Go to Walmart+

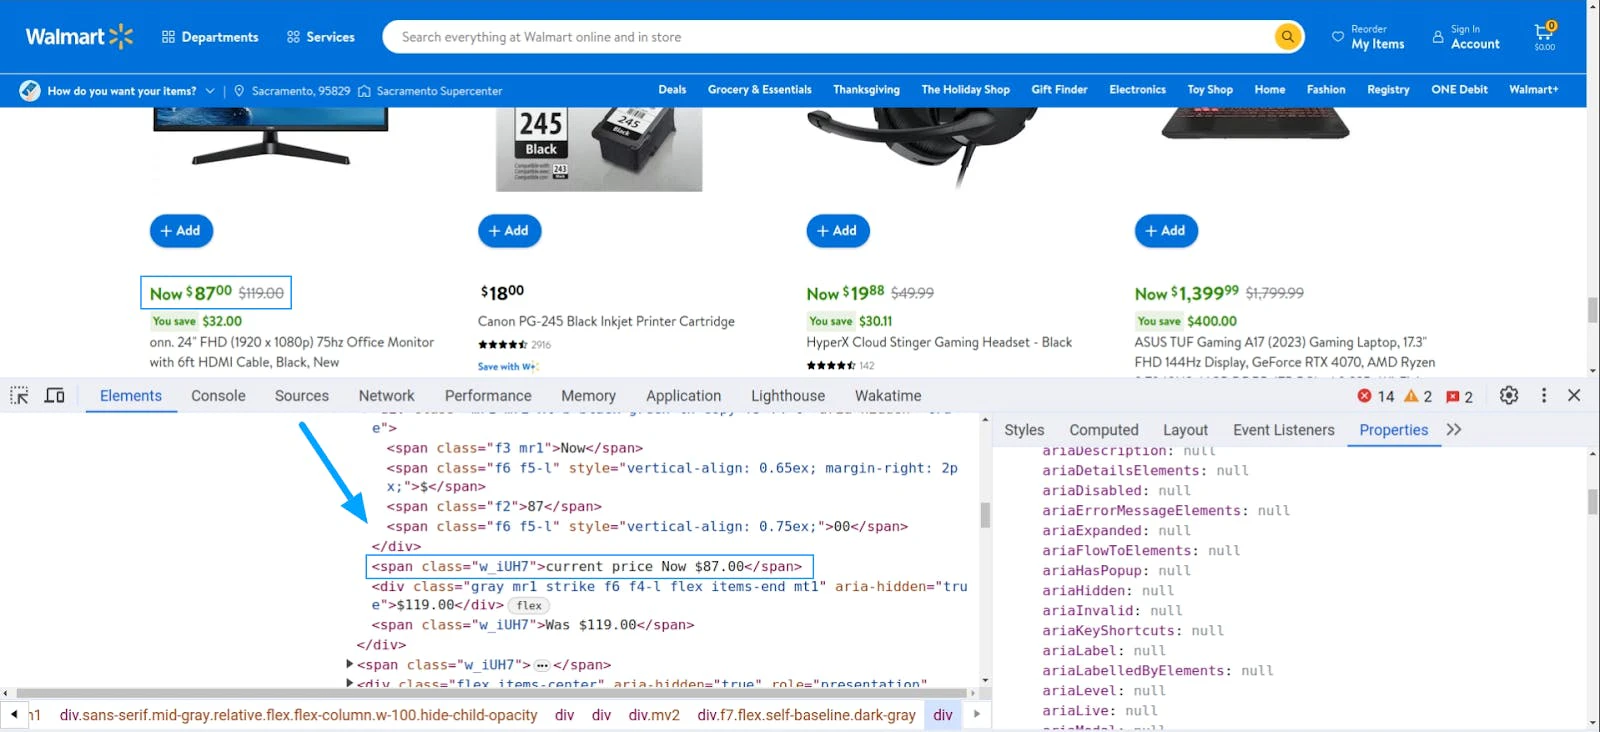pos(1534,90)
